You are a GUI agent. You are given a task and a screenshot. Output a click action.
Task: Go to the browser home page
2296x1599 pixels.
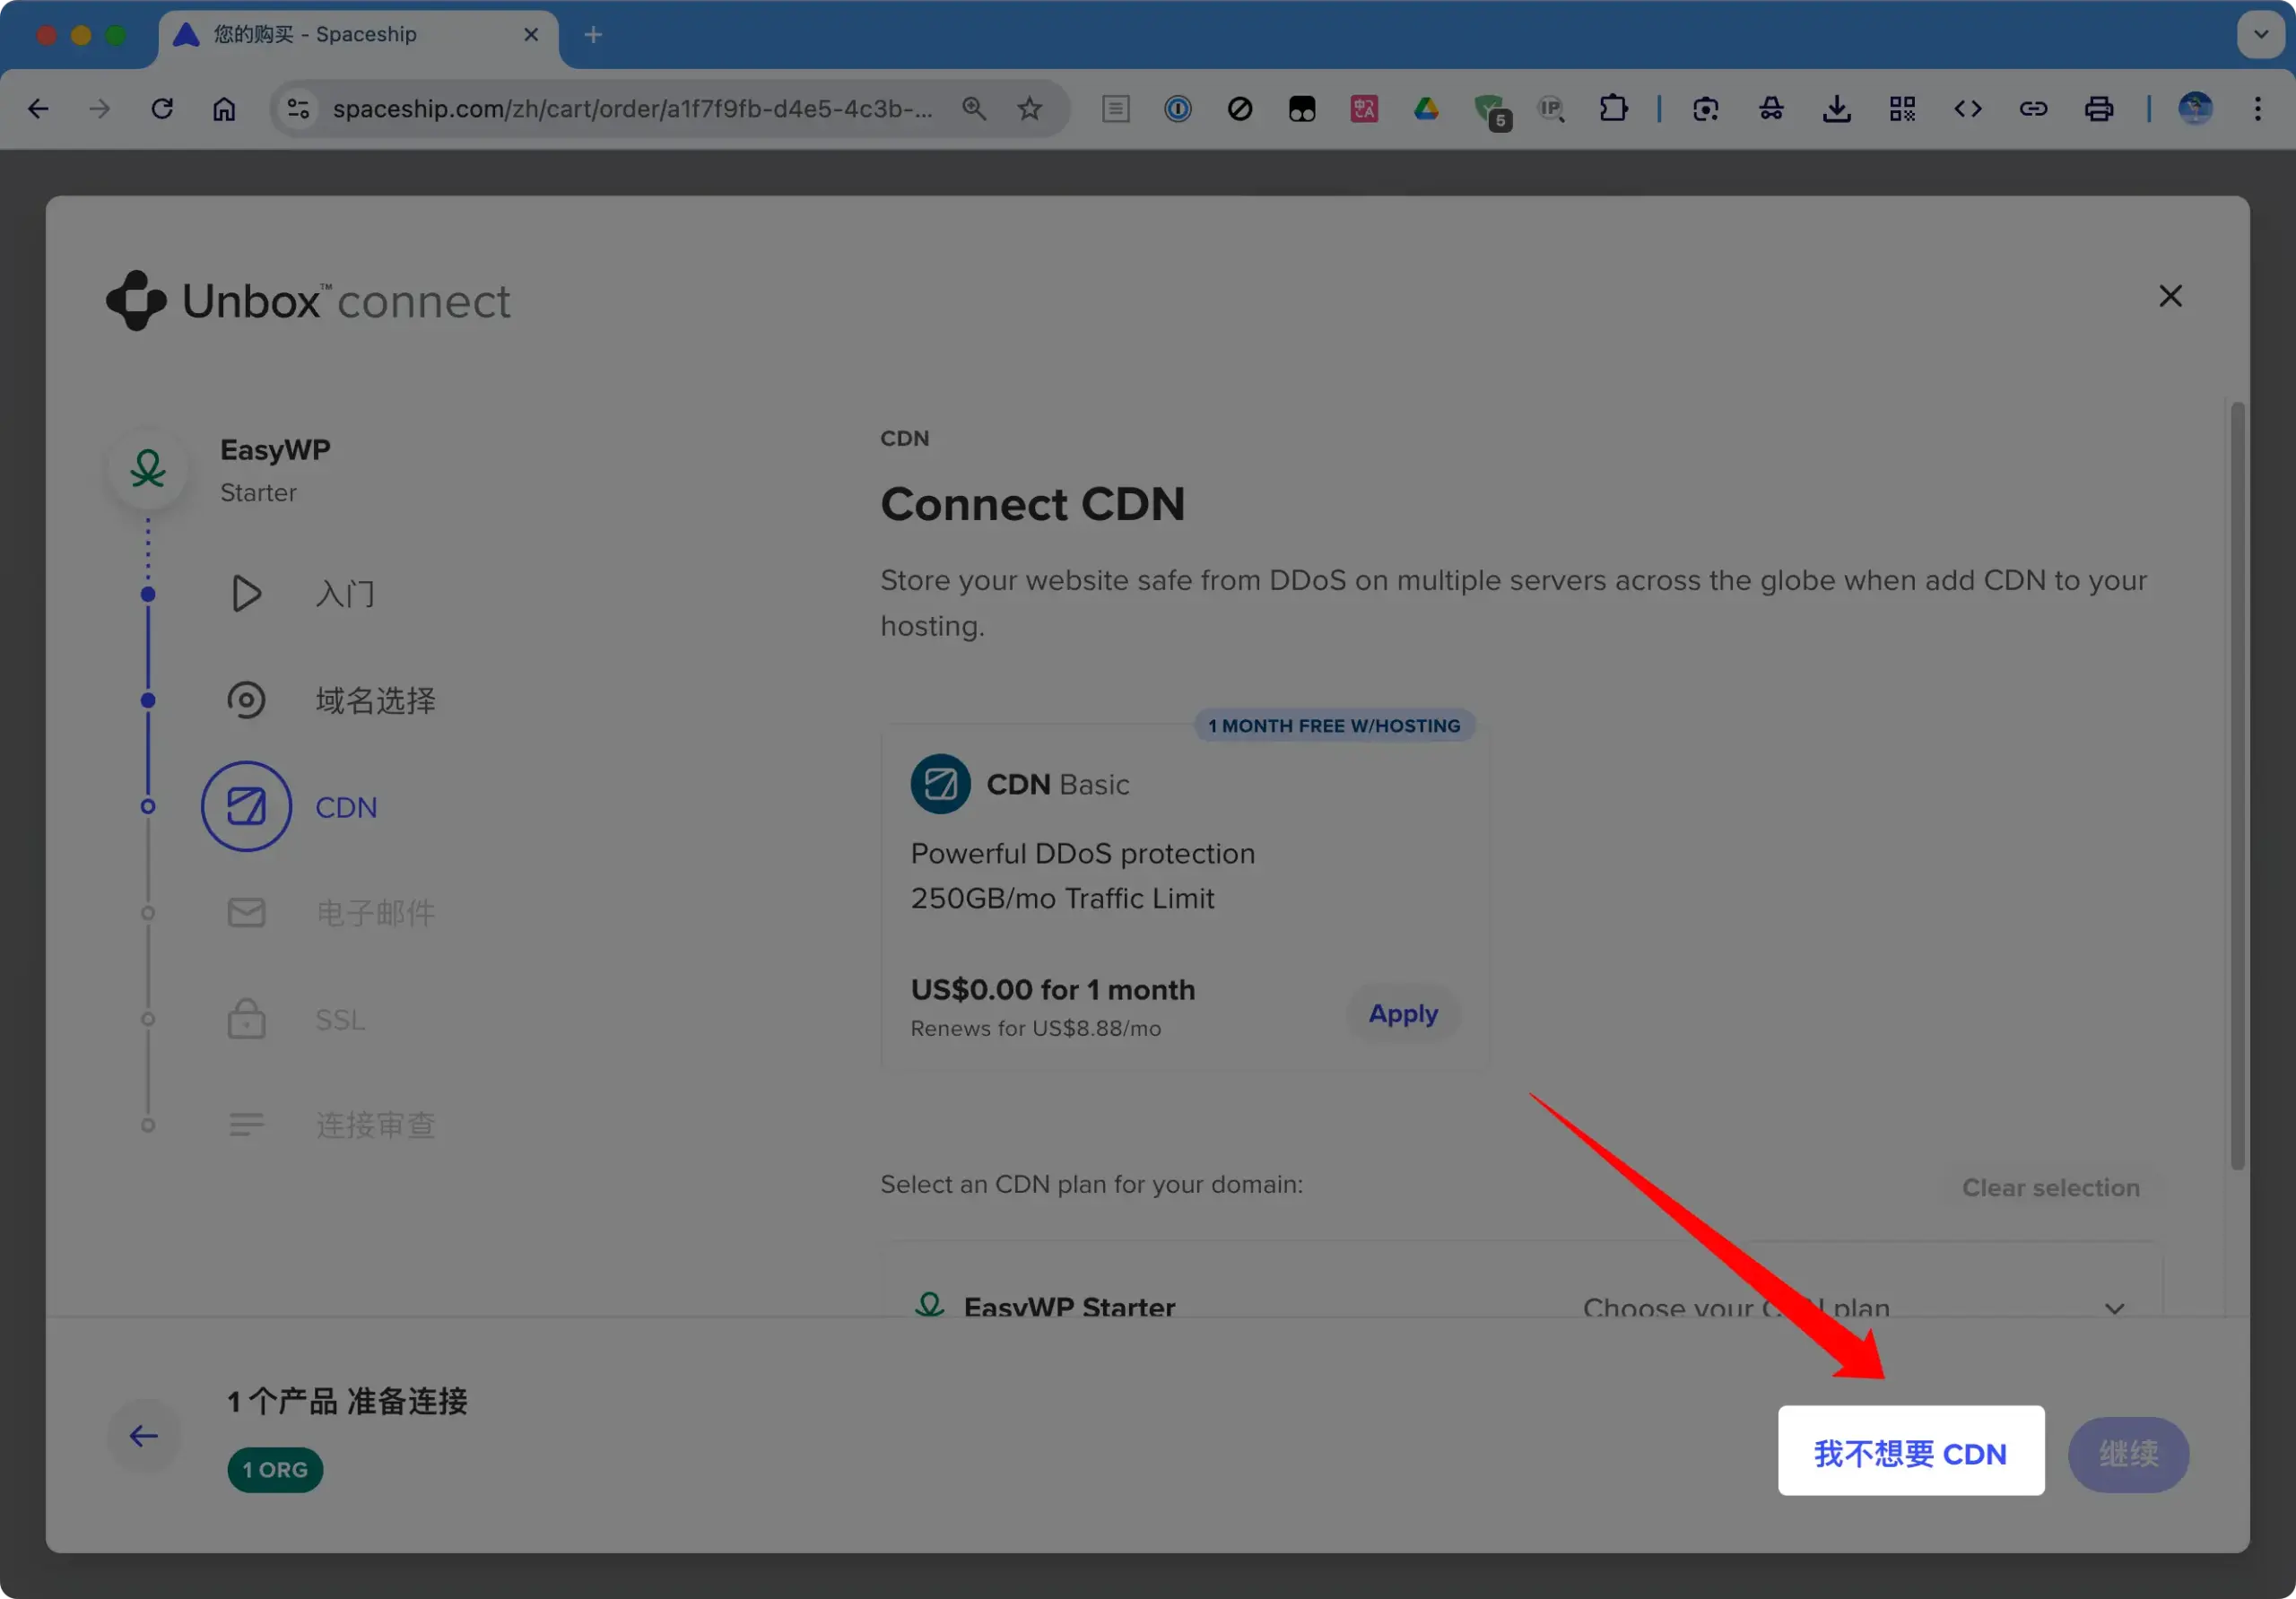pyautogui.click(x=224, y=109)
